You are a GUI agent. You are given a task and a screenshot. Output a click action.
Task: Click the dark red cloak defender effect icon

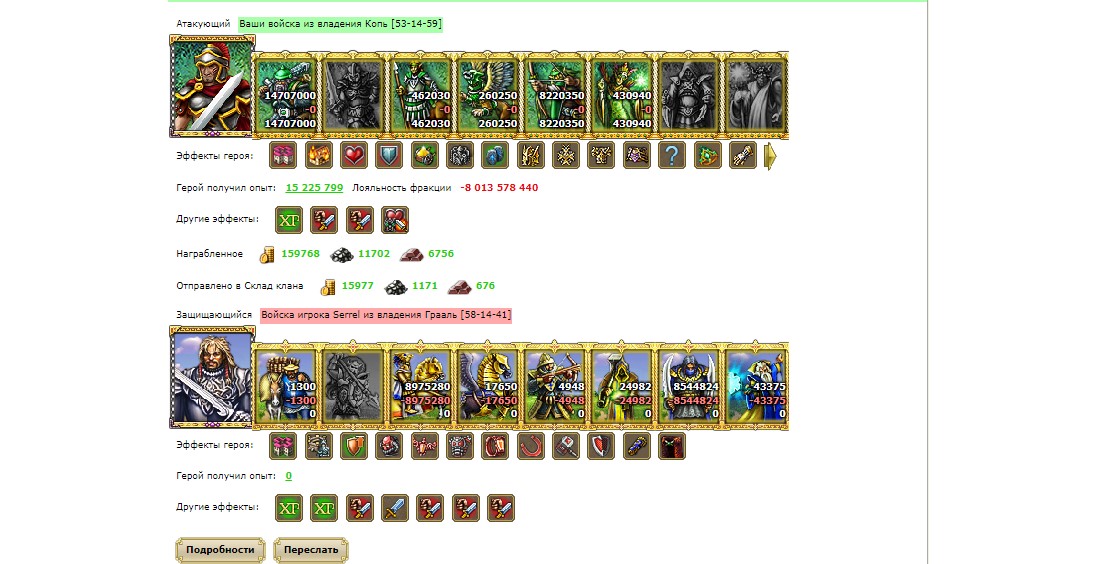point(672,445)
